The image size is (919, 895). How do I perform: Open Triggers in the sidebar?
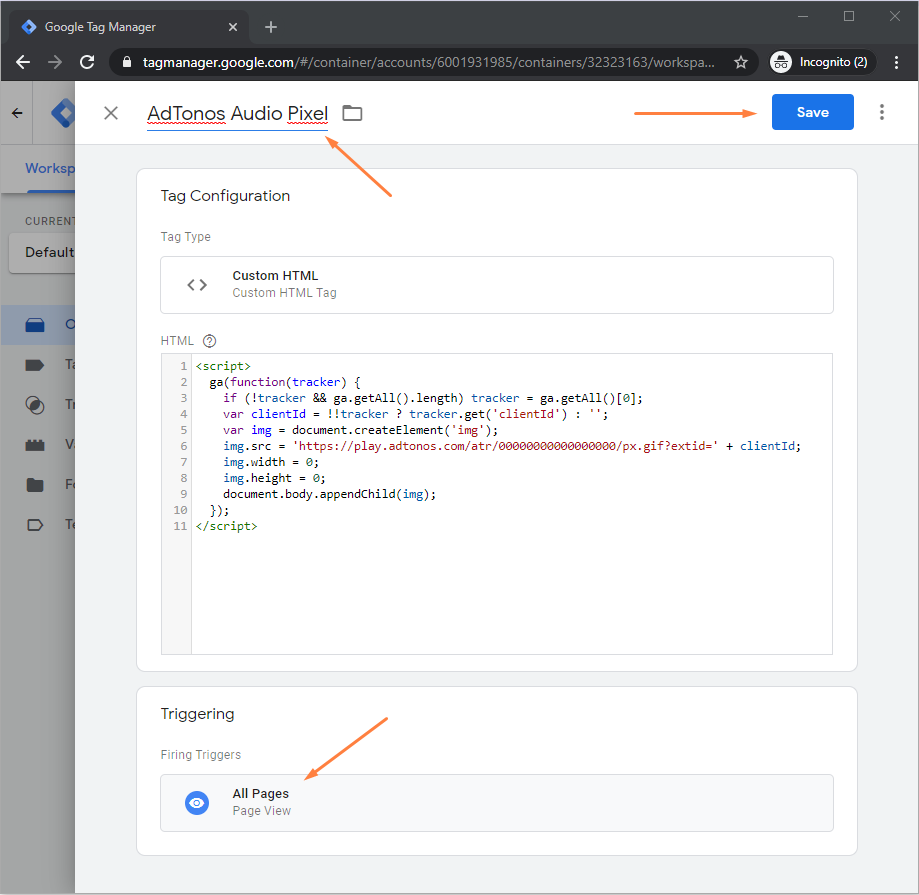coord(38,405)
